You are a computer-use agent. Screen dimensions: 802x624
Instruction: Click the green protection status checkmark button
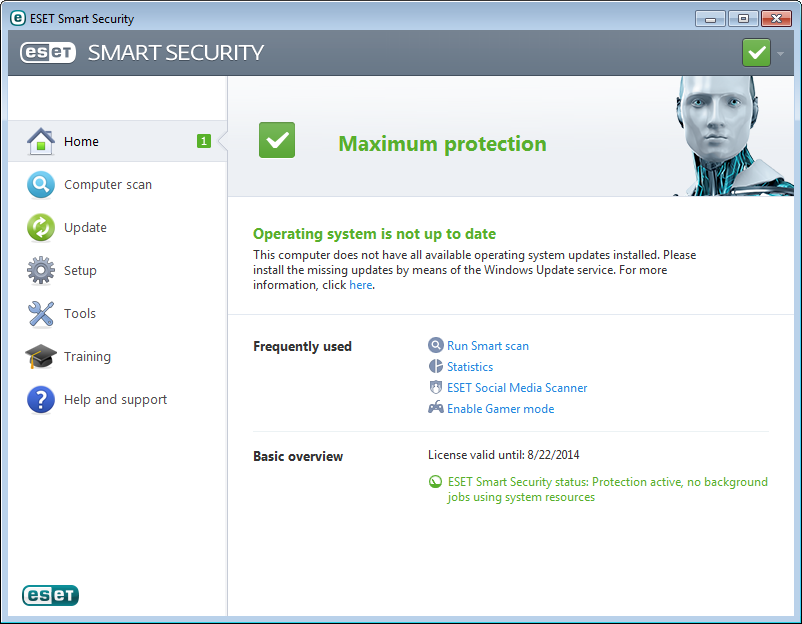pyautogui.click(x=756, y=53)
